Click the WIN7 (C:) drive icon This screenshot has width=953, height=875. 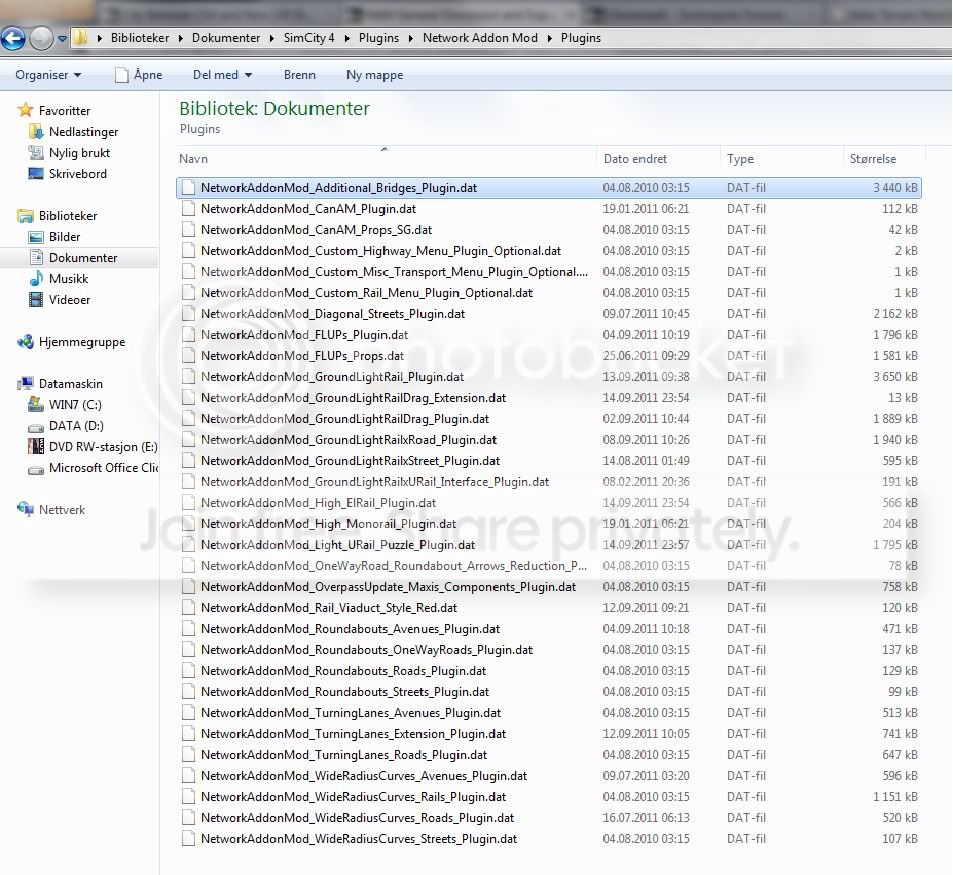point(36,404)
